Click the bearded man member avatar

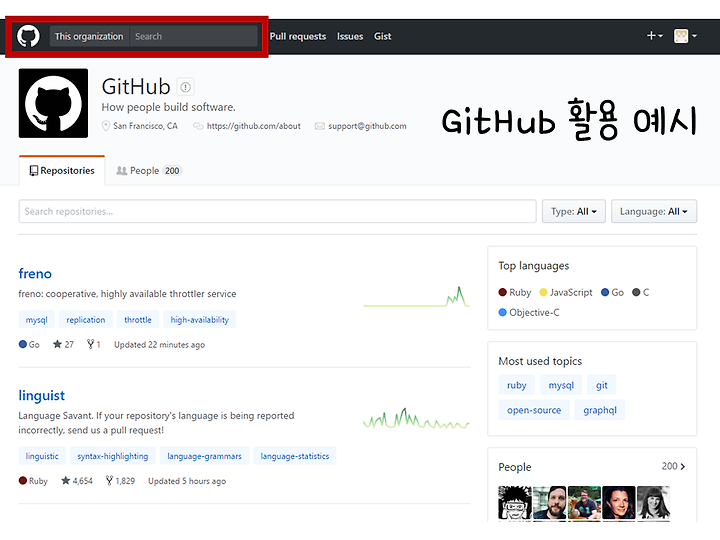tap(550, 503)
